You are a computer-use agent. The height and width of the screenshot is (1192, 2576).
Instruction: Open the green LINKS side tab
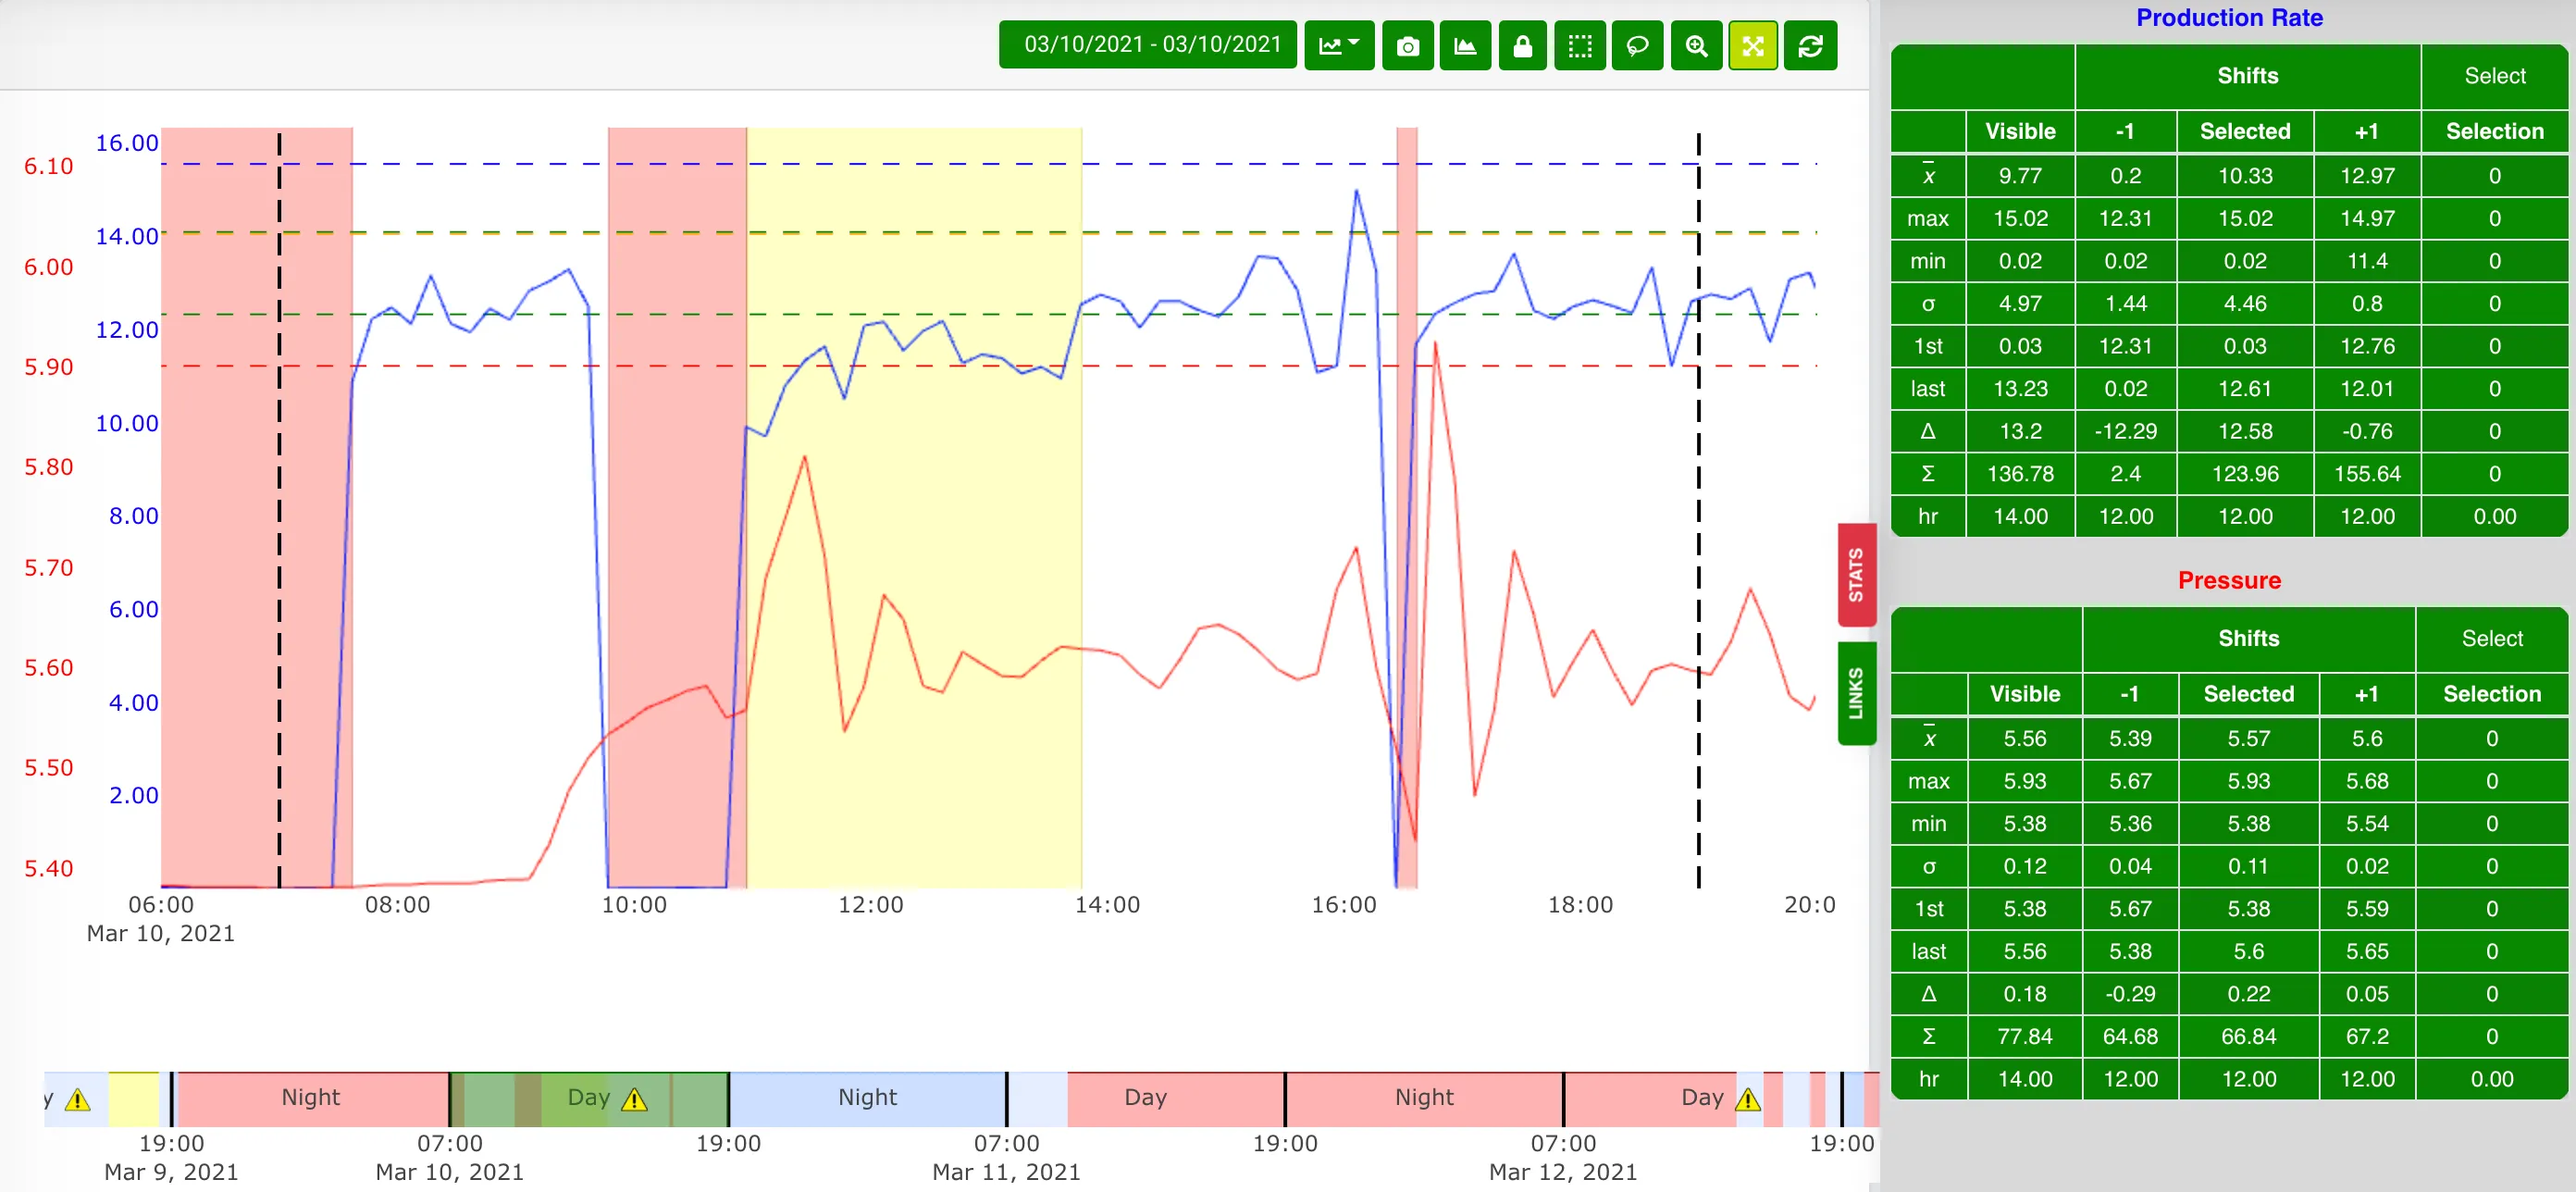1856,693
